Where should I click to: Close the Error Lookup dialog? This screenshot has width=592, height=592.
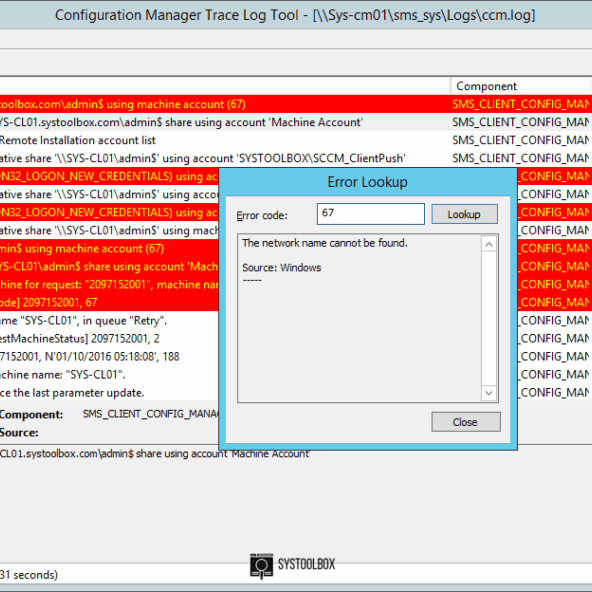coord(466,422)
